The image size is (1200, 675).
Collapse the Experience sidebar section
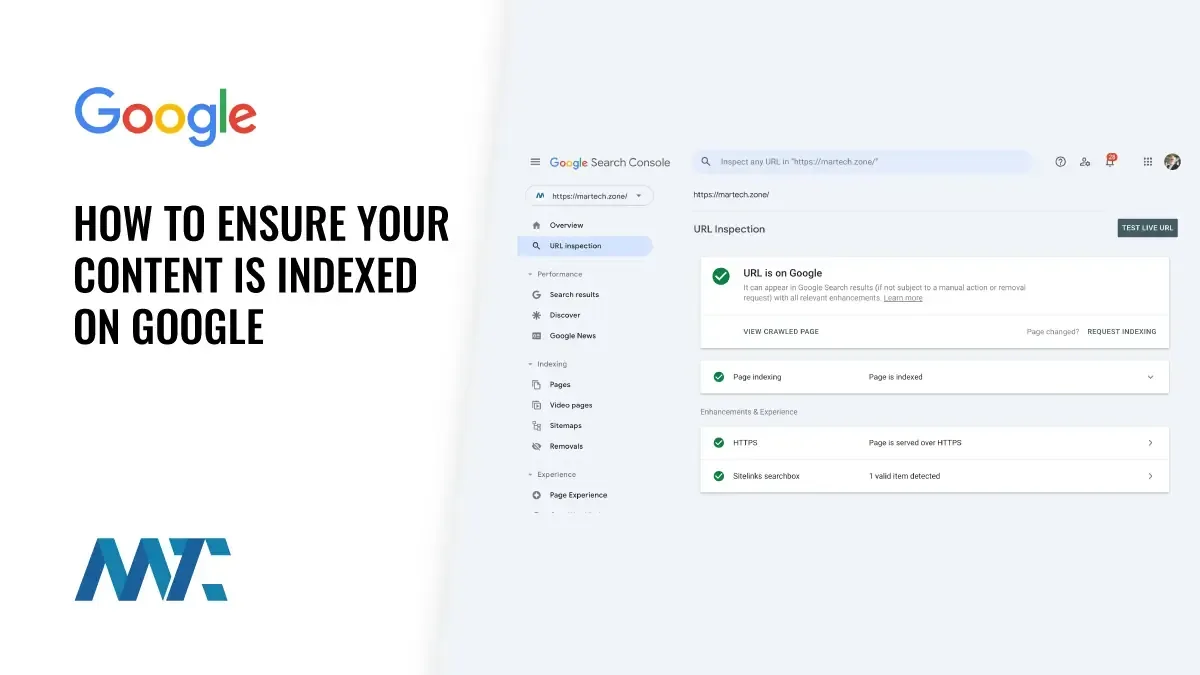pos(531,475)
